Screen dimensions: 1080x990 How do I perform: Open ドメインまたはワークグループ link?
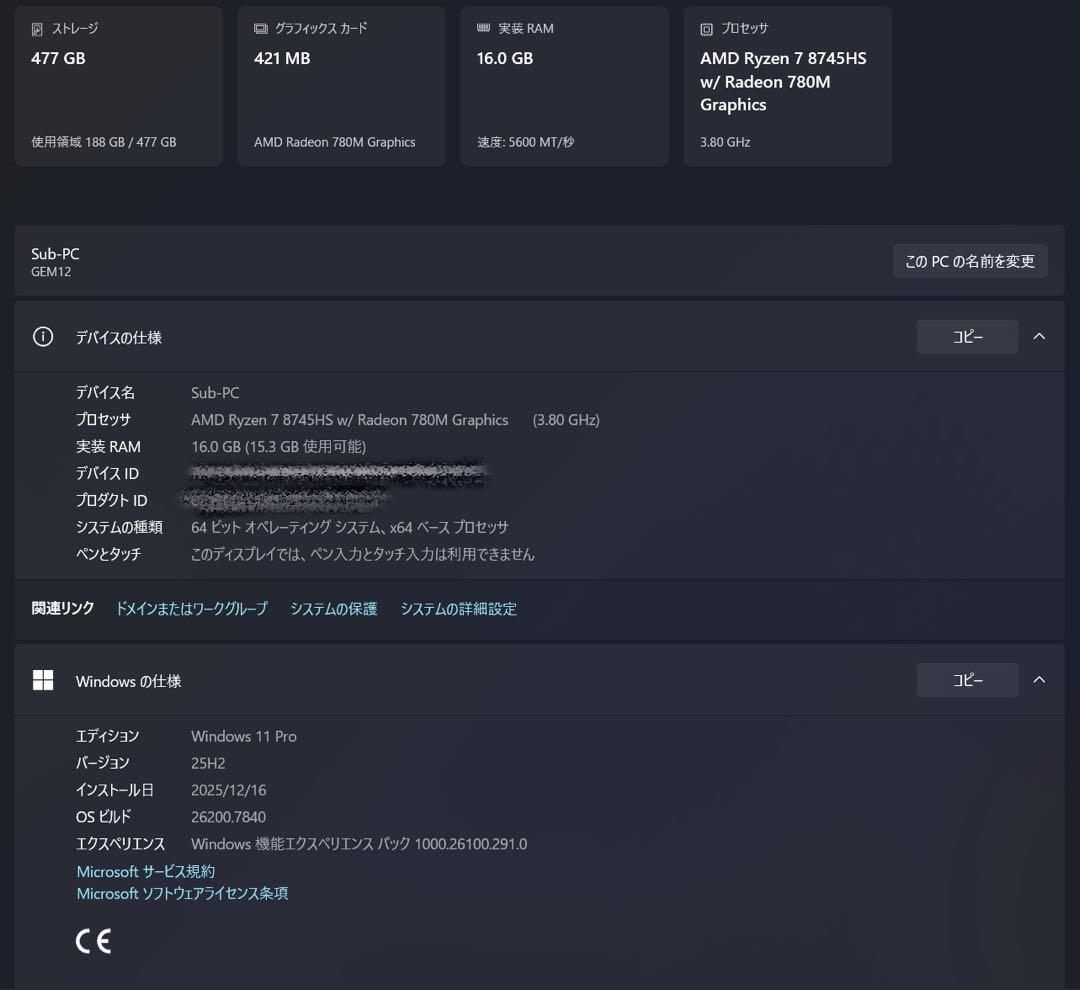coord(191,608)
